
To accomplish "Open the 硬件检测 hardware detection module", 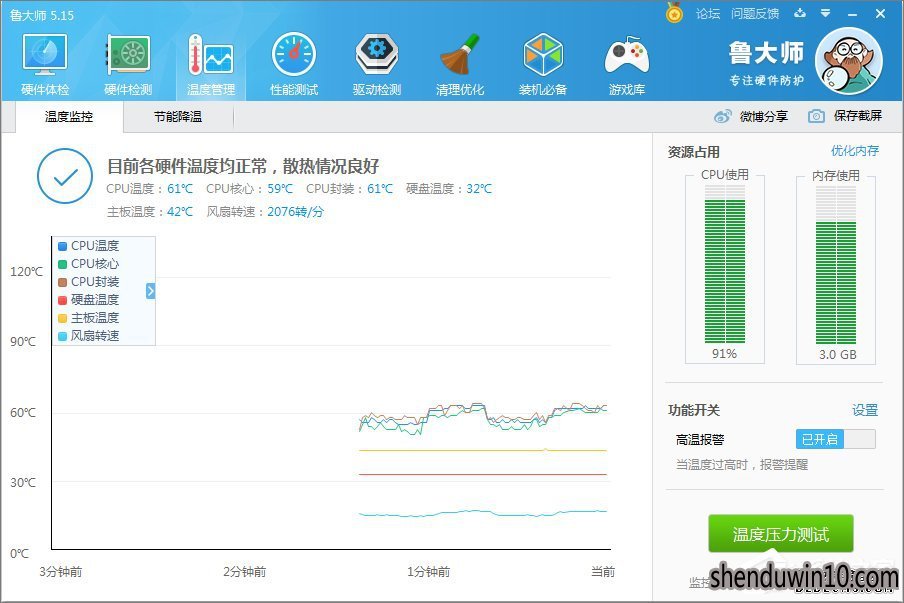I will [128, 65].
